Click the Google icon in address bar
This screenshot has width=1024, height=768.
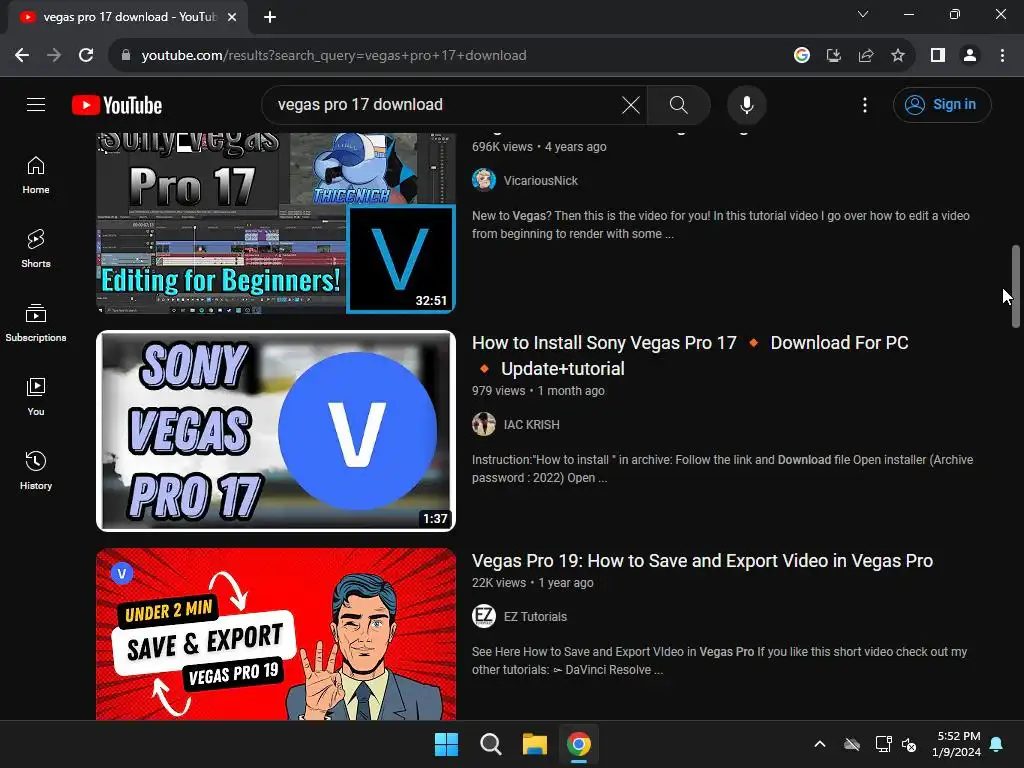[802, 55]
